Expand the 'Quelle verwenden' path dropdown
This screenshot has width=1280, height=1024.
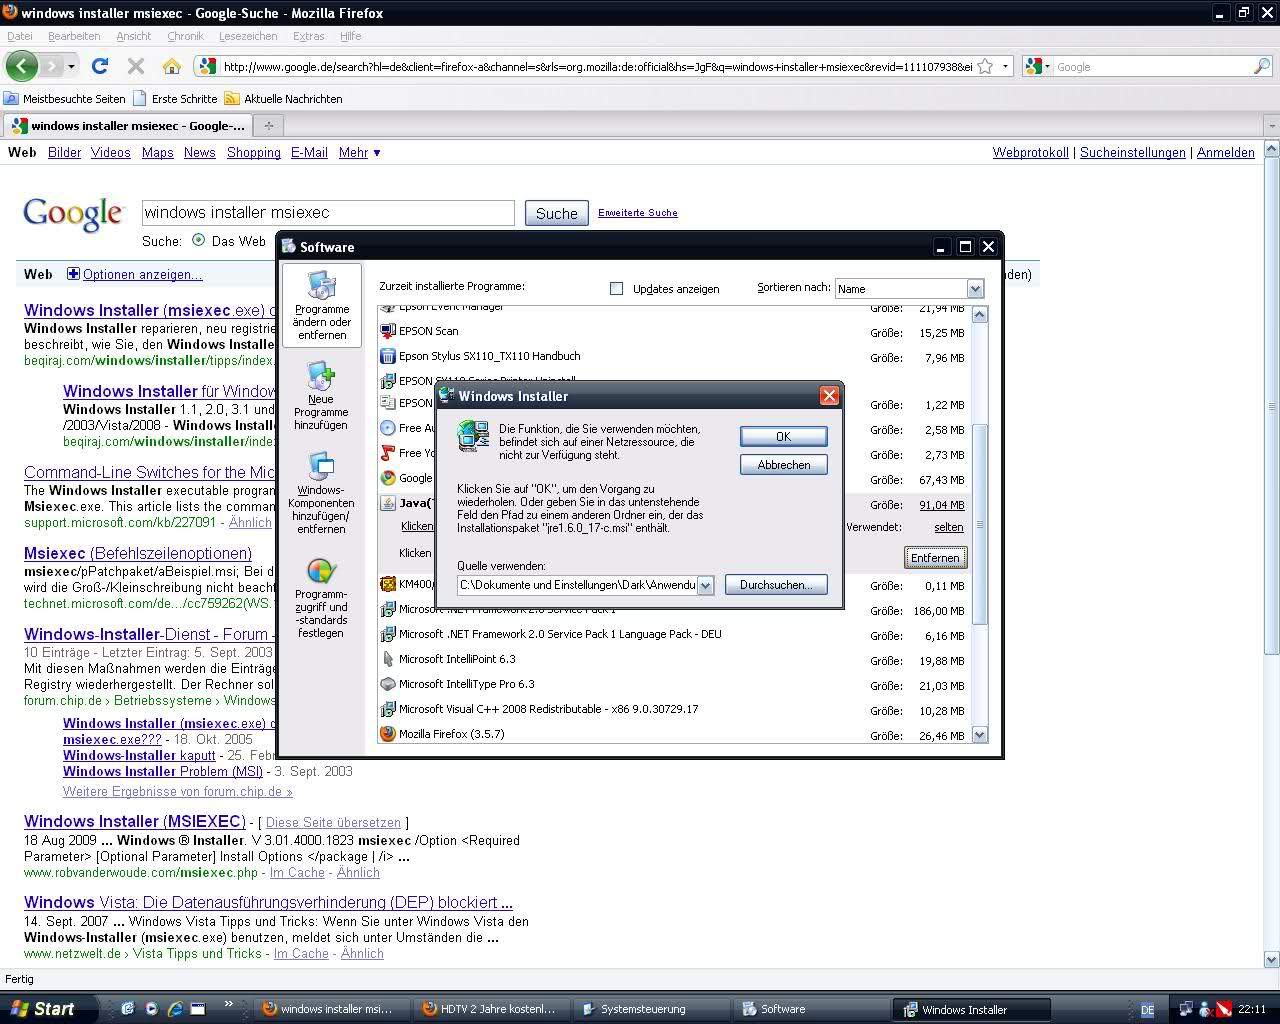pyautogui.click(x=705, y=585)
